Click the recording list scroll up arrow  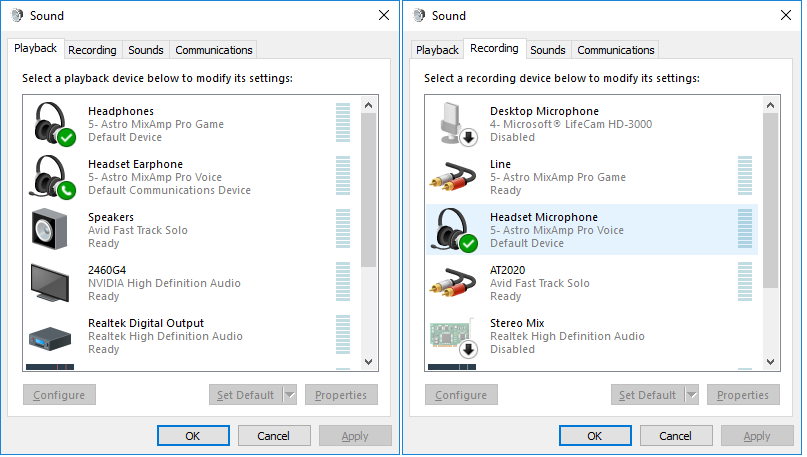(770, 105)
